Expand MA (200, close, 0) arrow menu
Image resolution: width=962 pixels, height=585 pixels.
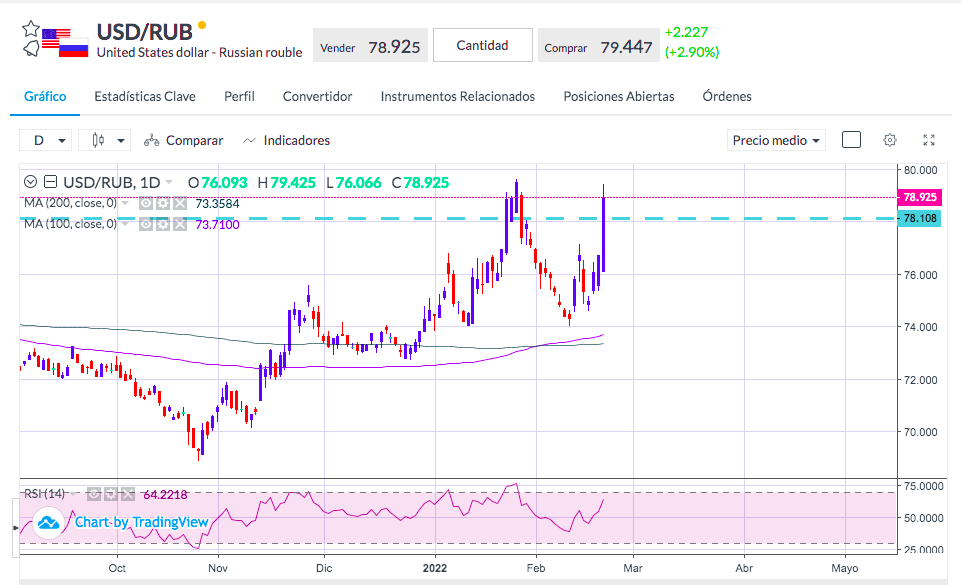coord(125,203)
